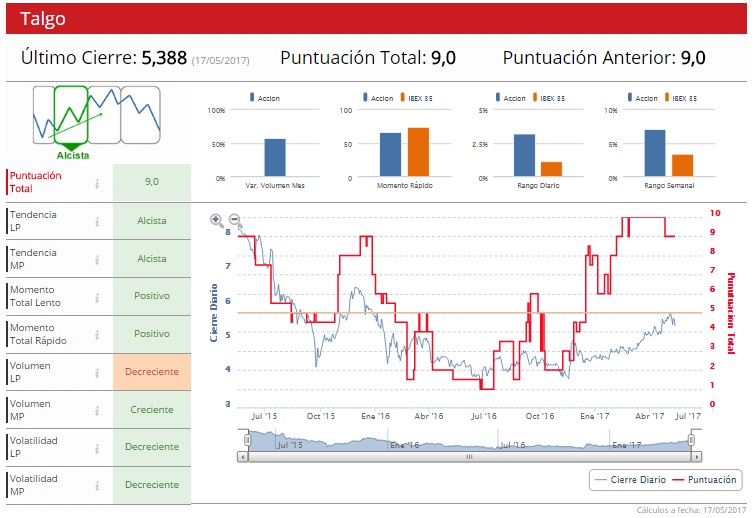Viewport: 754px width, 518px height.
Task: Click the Cierre Diario axis title
Action: pos(214,313)
